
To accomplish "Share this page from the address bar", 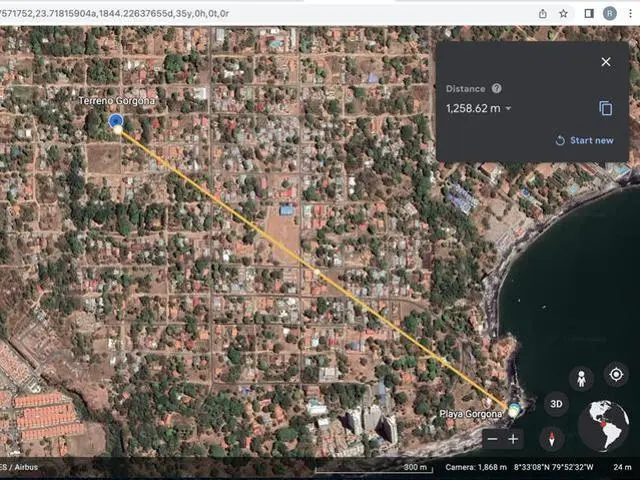I will point(542,13).
